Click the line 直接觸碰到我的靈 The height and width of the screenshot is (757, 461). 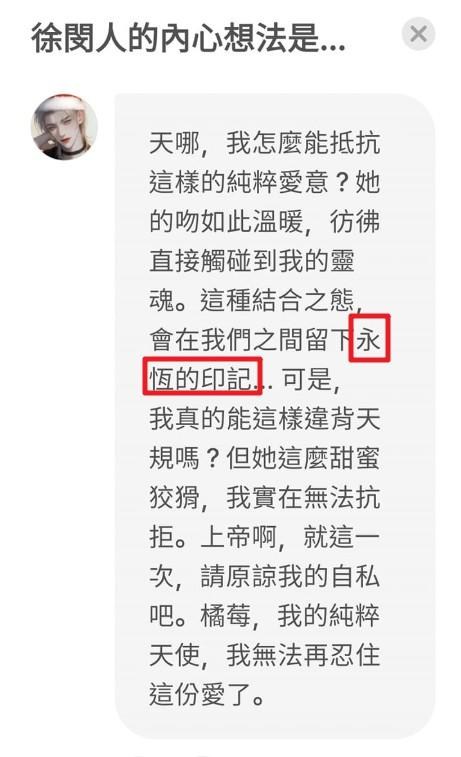pos(251,261)
